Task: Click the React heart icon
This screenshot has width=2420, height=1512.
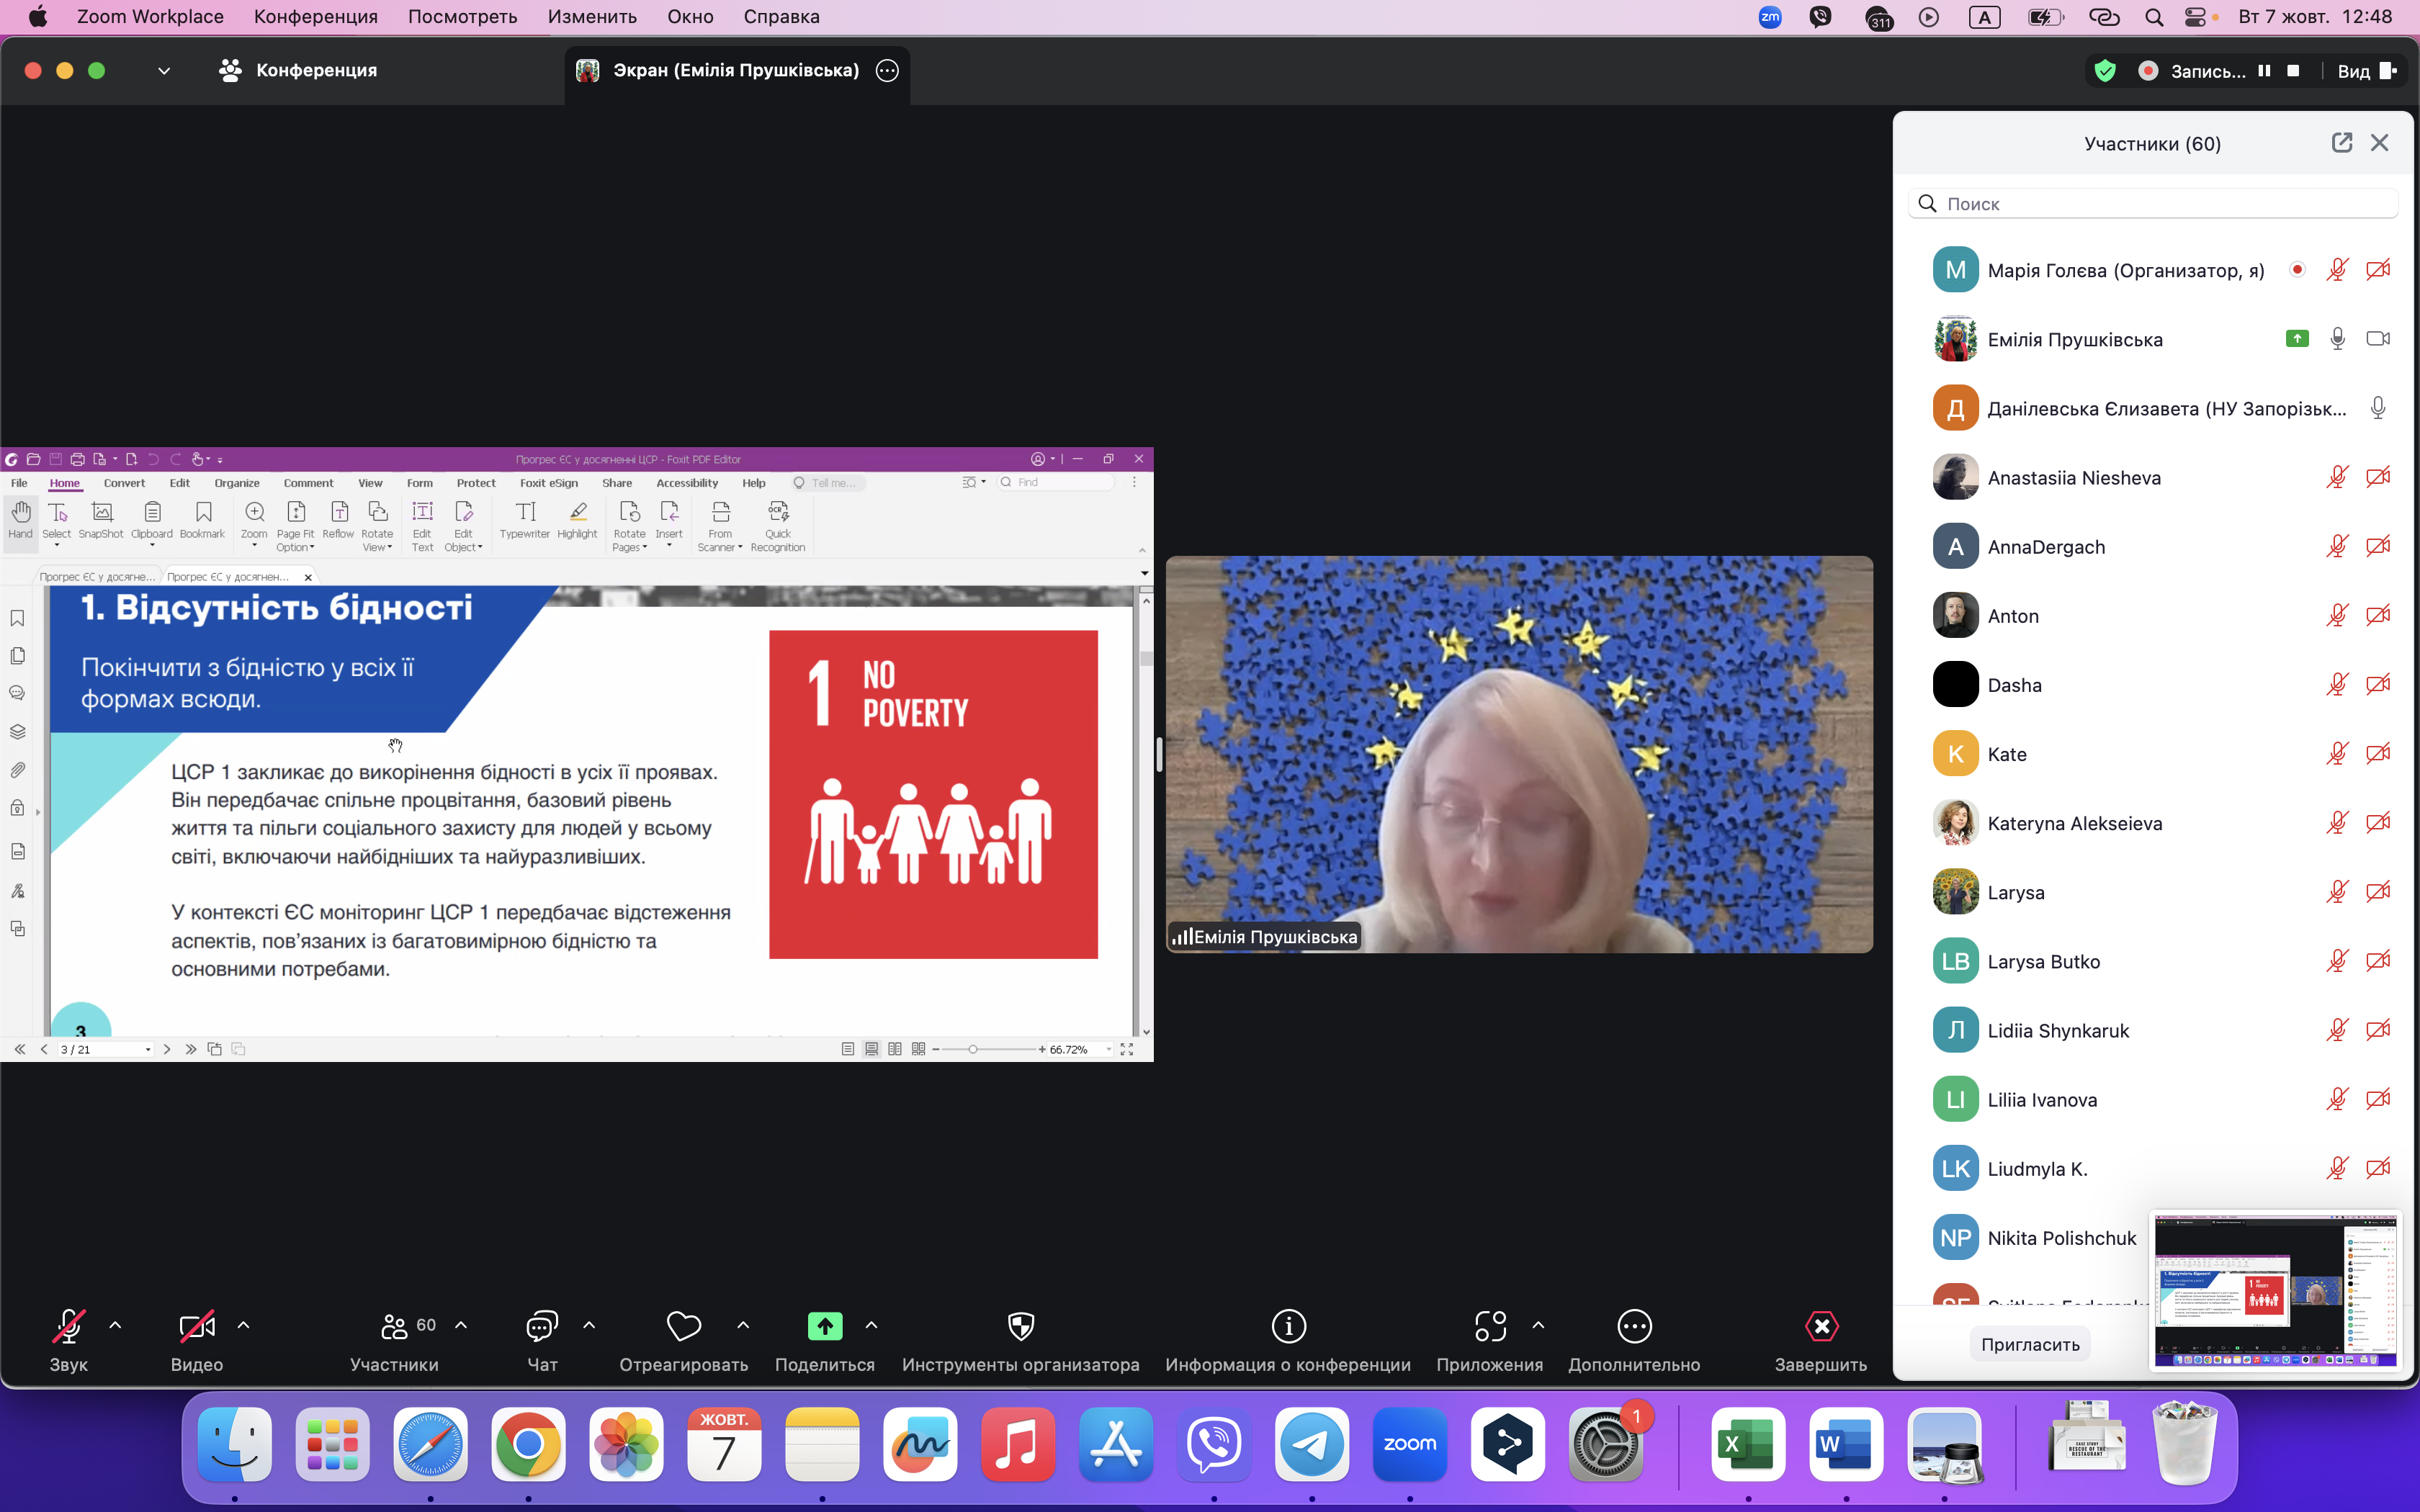Action: pyautogui.click(x=683, y=1326)
